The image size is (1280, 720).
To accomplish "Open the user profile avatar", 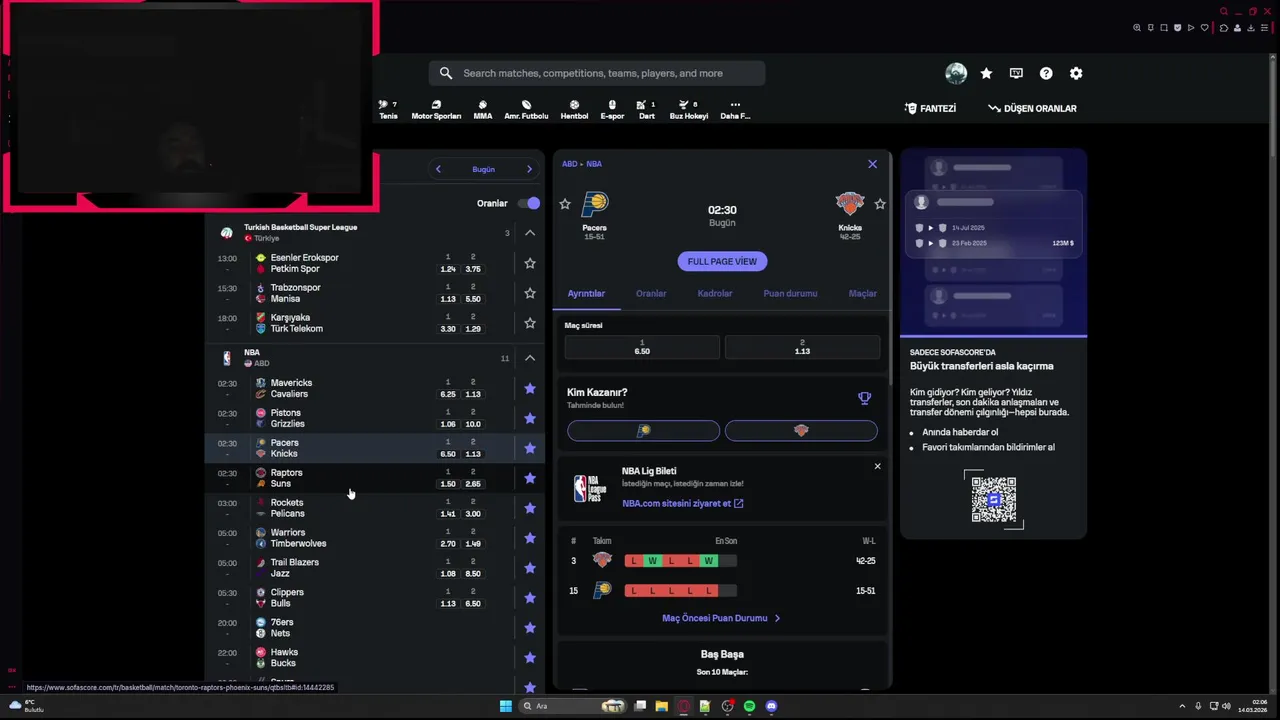I will point(956,73).
